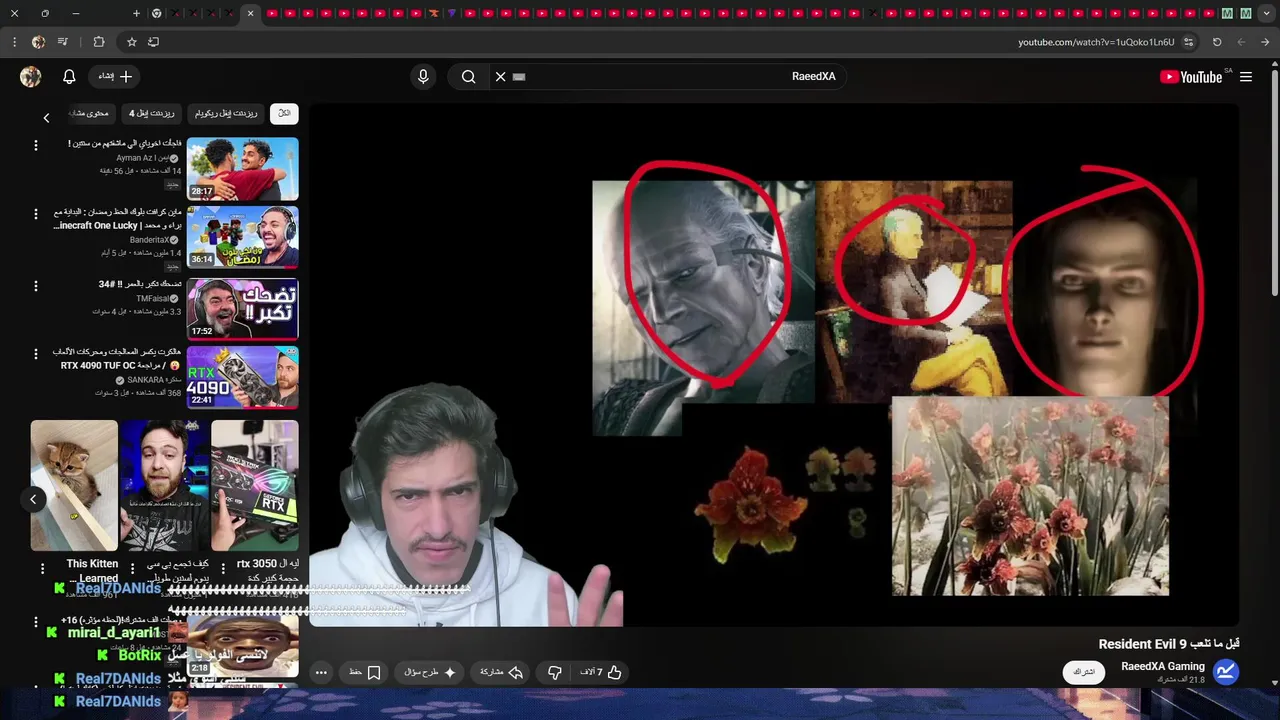Screen dimensions: 1280x720
Task: Open options menu for Minecraft One Lucky video
Action: pos(36,215)
